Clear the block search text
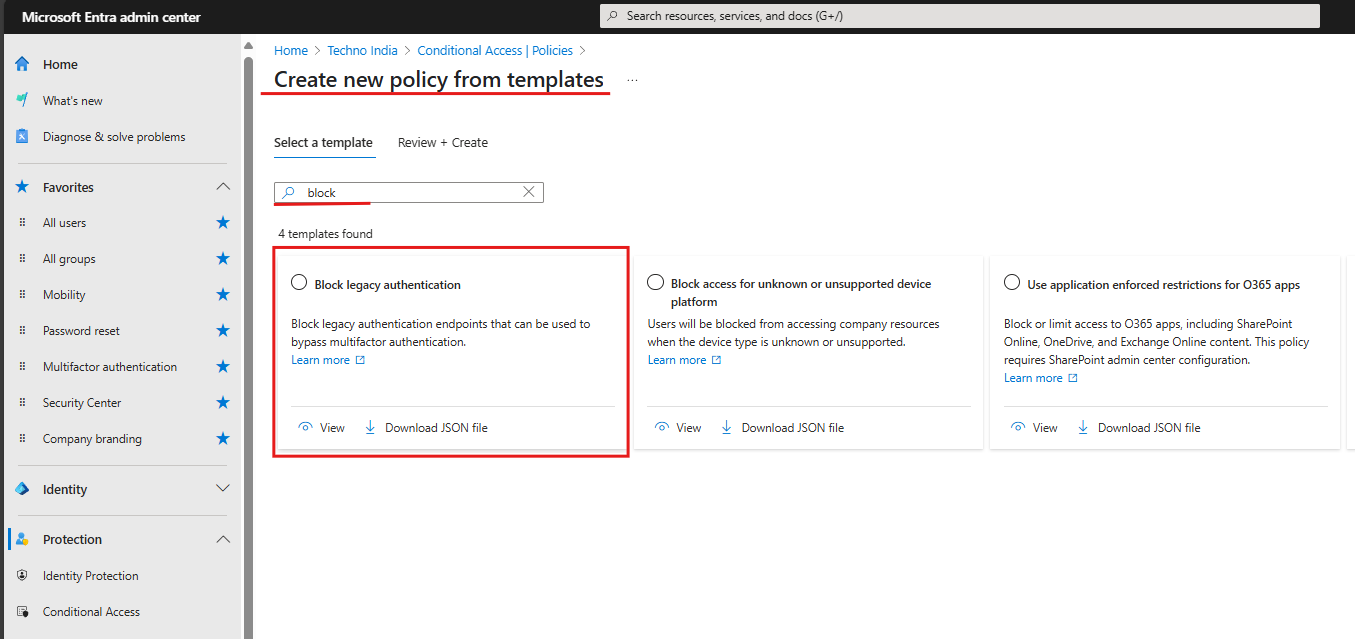This screenshot has height=639, width=1355. [x=529, y=192]
